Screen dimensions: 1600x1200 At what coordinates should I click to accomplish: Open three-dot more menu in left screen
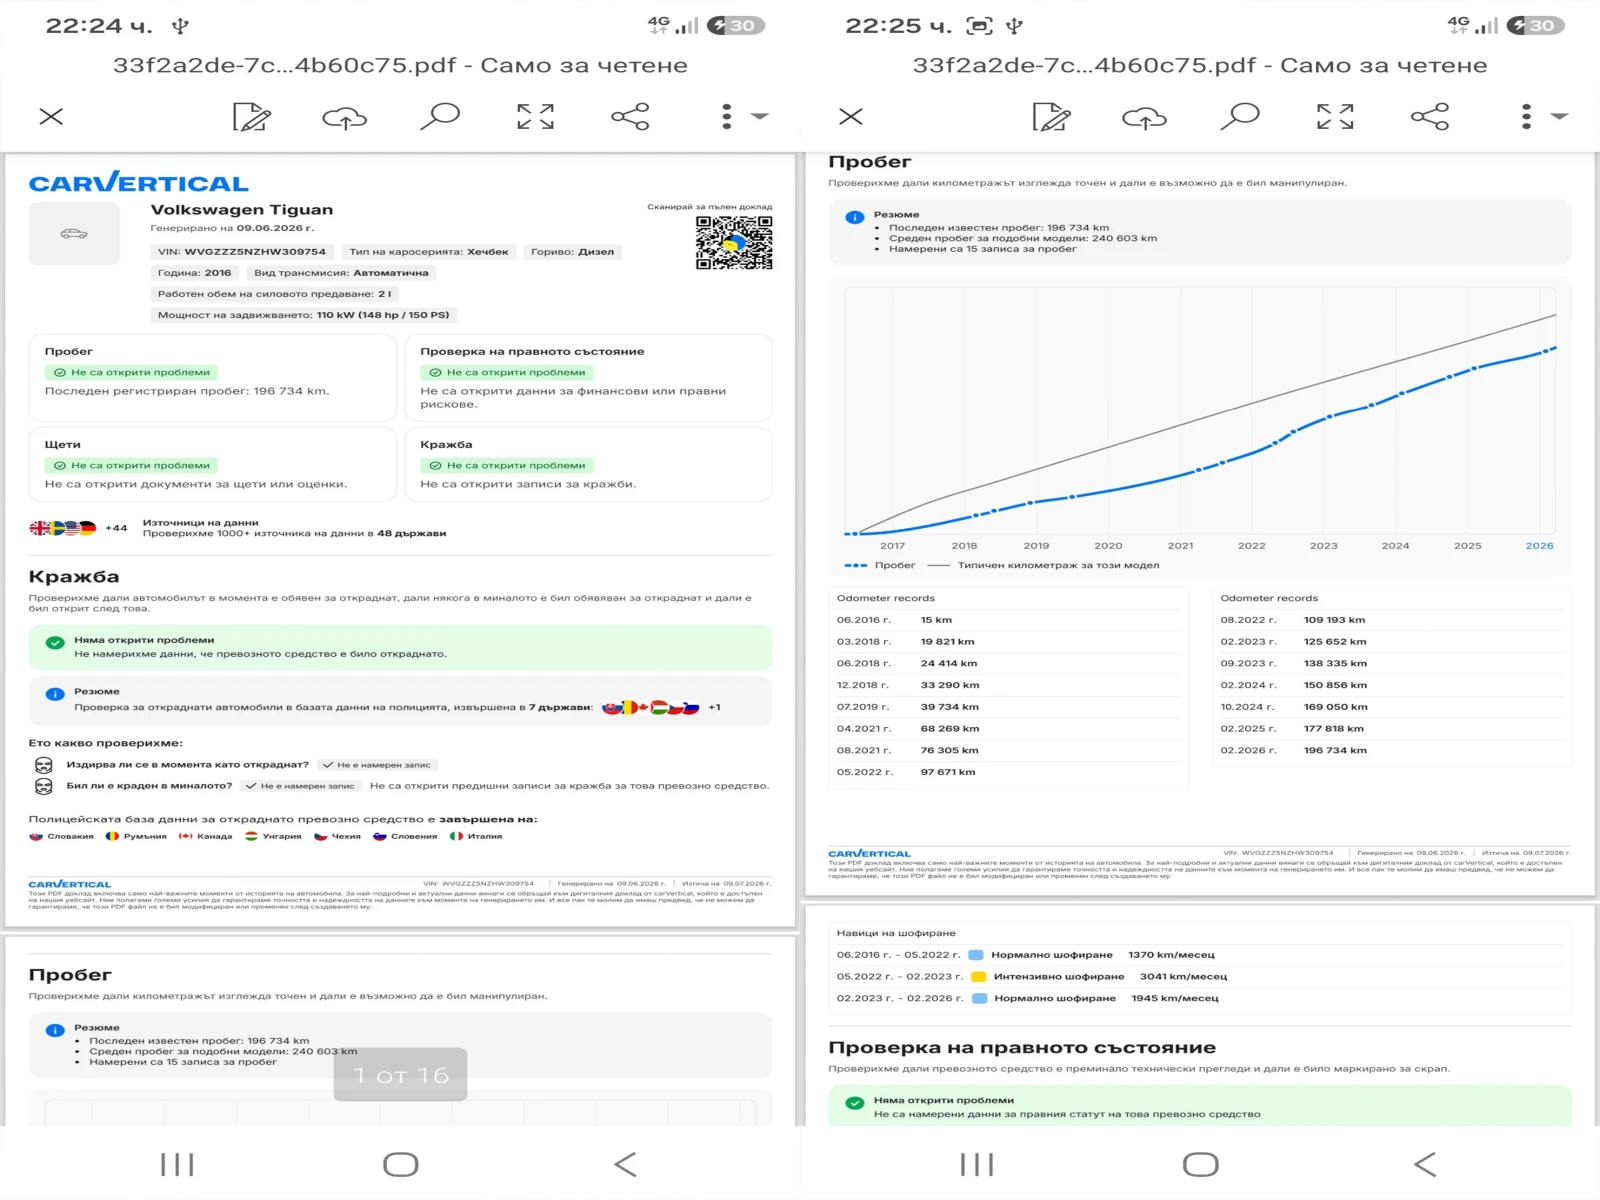tap(727, 116)
